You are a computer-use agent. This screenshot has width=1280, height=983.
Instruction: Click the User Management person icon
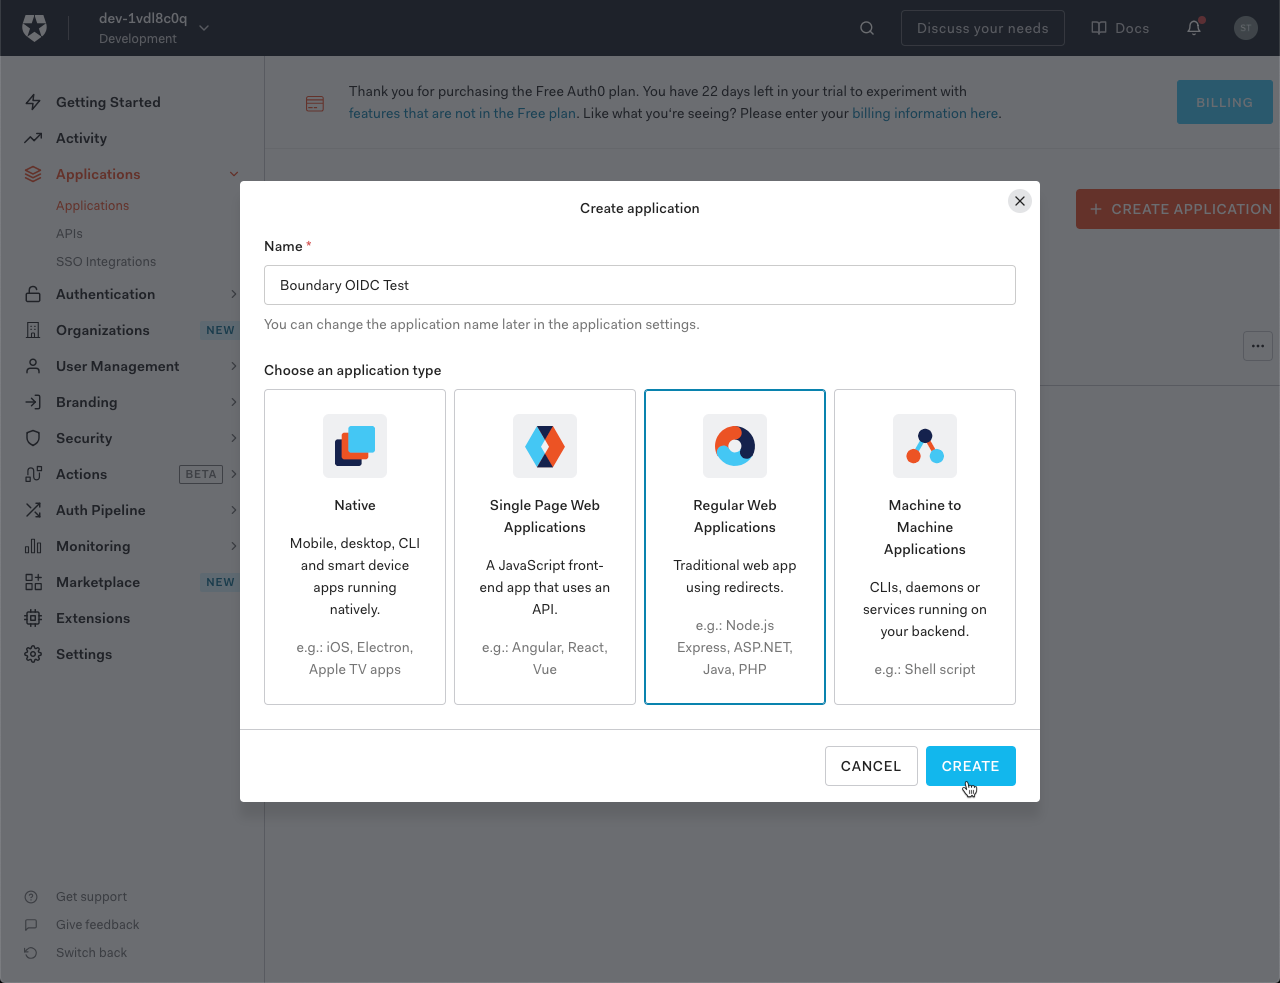[33, 366]
